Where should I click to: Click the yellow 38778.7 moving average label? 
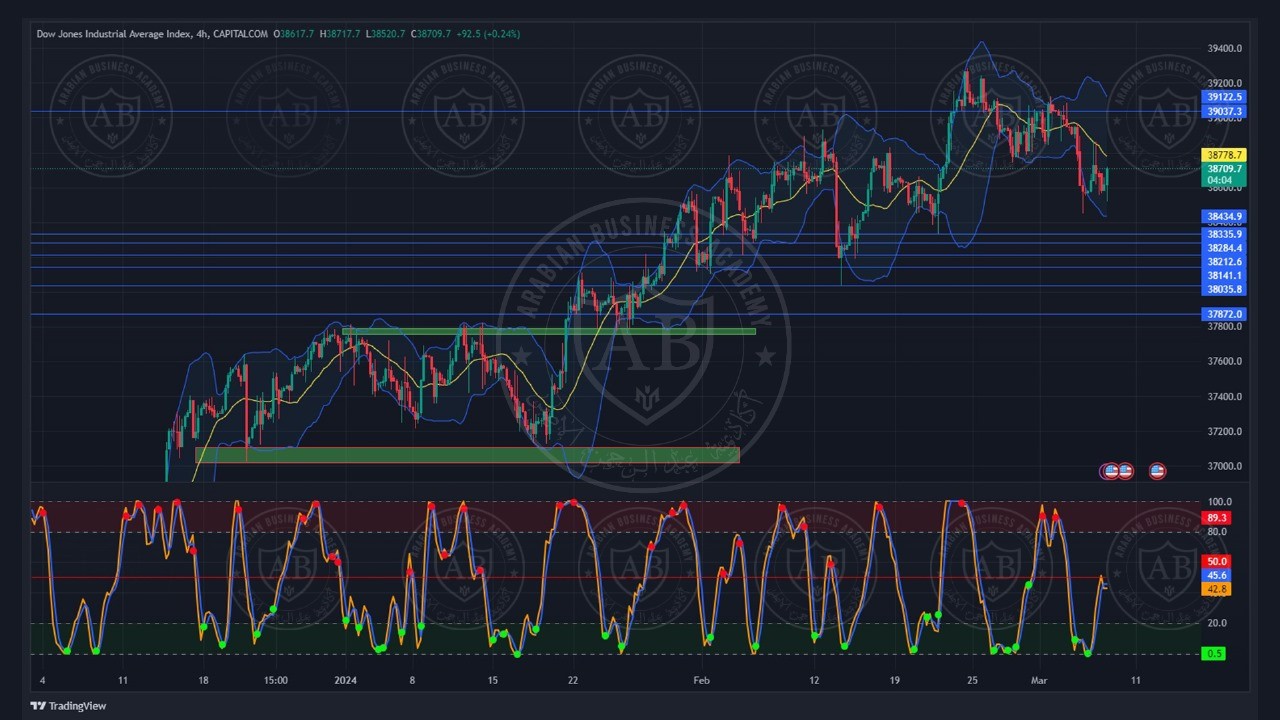point(1224,155)
